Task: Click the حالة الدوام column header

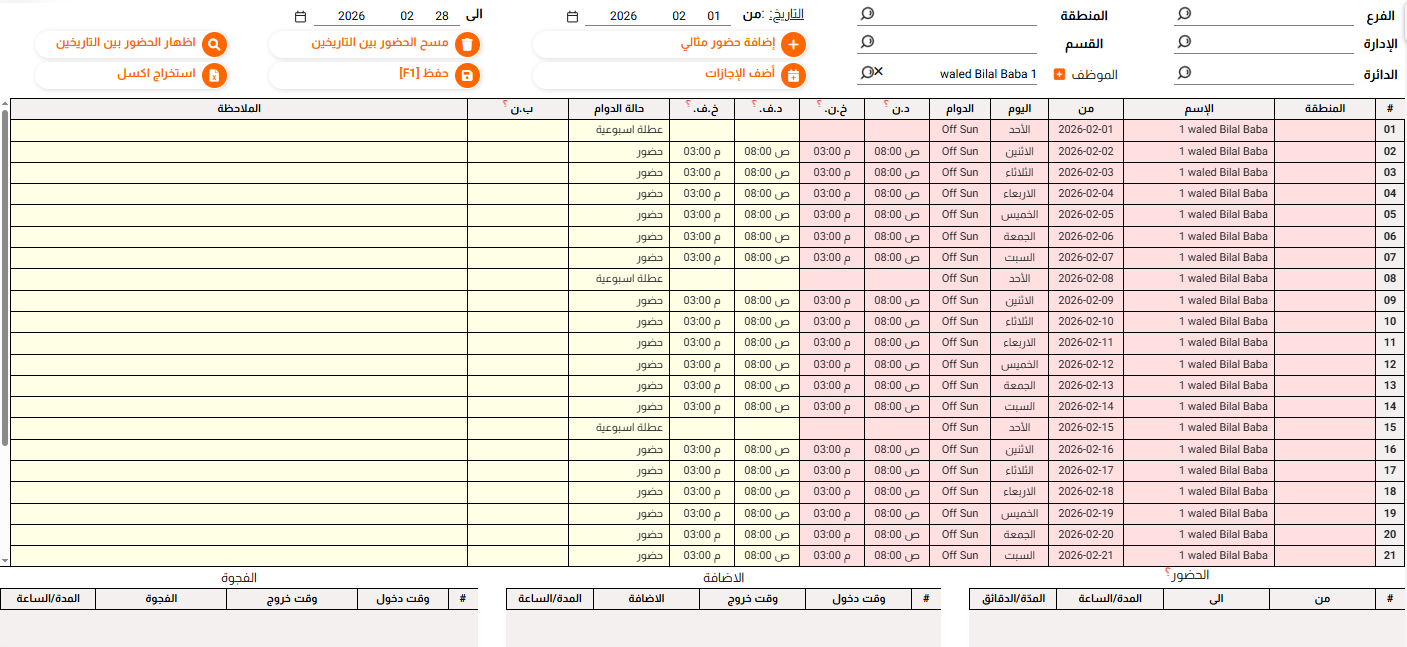Action: tap(619, 109)
